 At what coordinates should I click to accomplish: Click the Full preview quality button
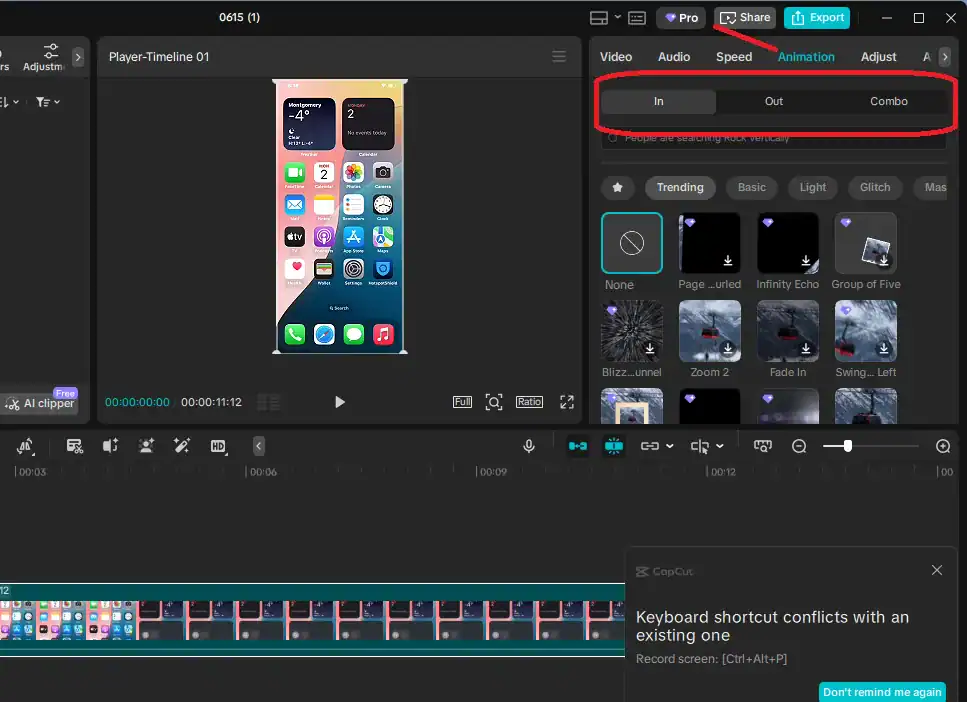462,402
